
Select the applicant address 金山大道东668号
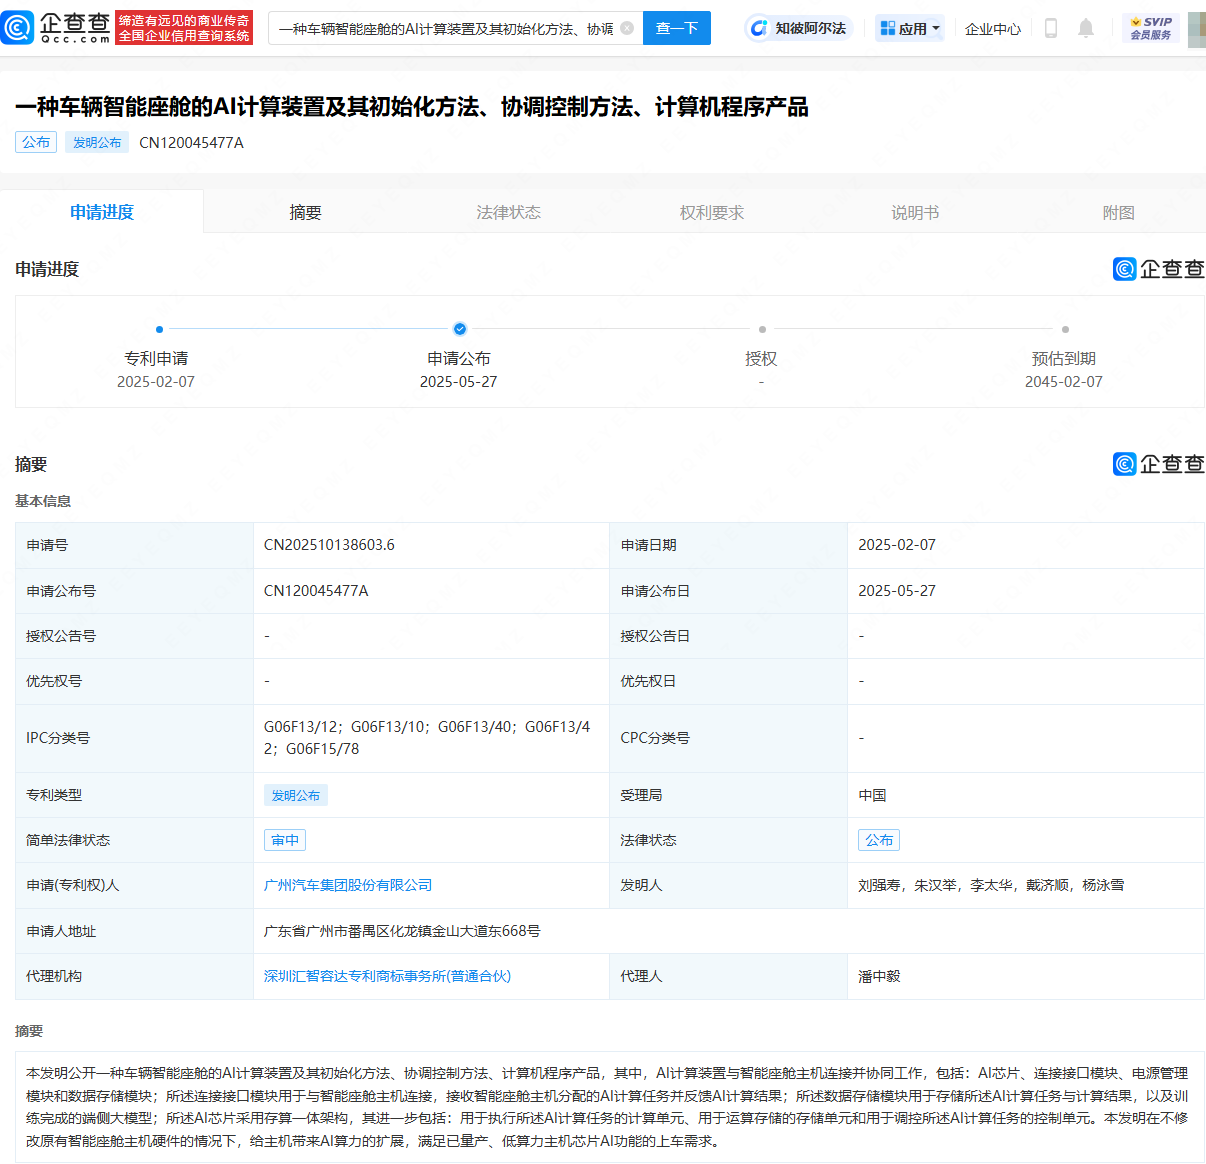[x=402, y=931]
